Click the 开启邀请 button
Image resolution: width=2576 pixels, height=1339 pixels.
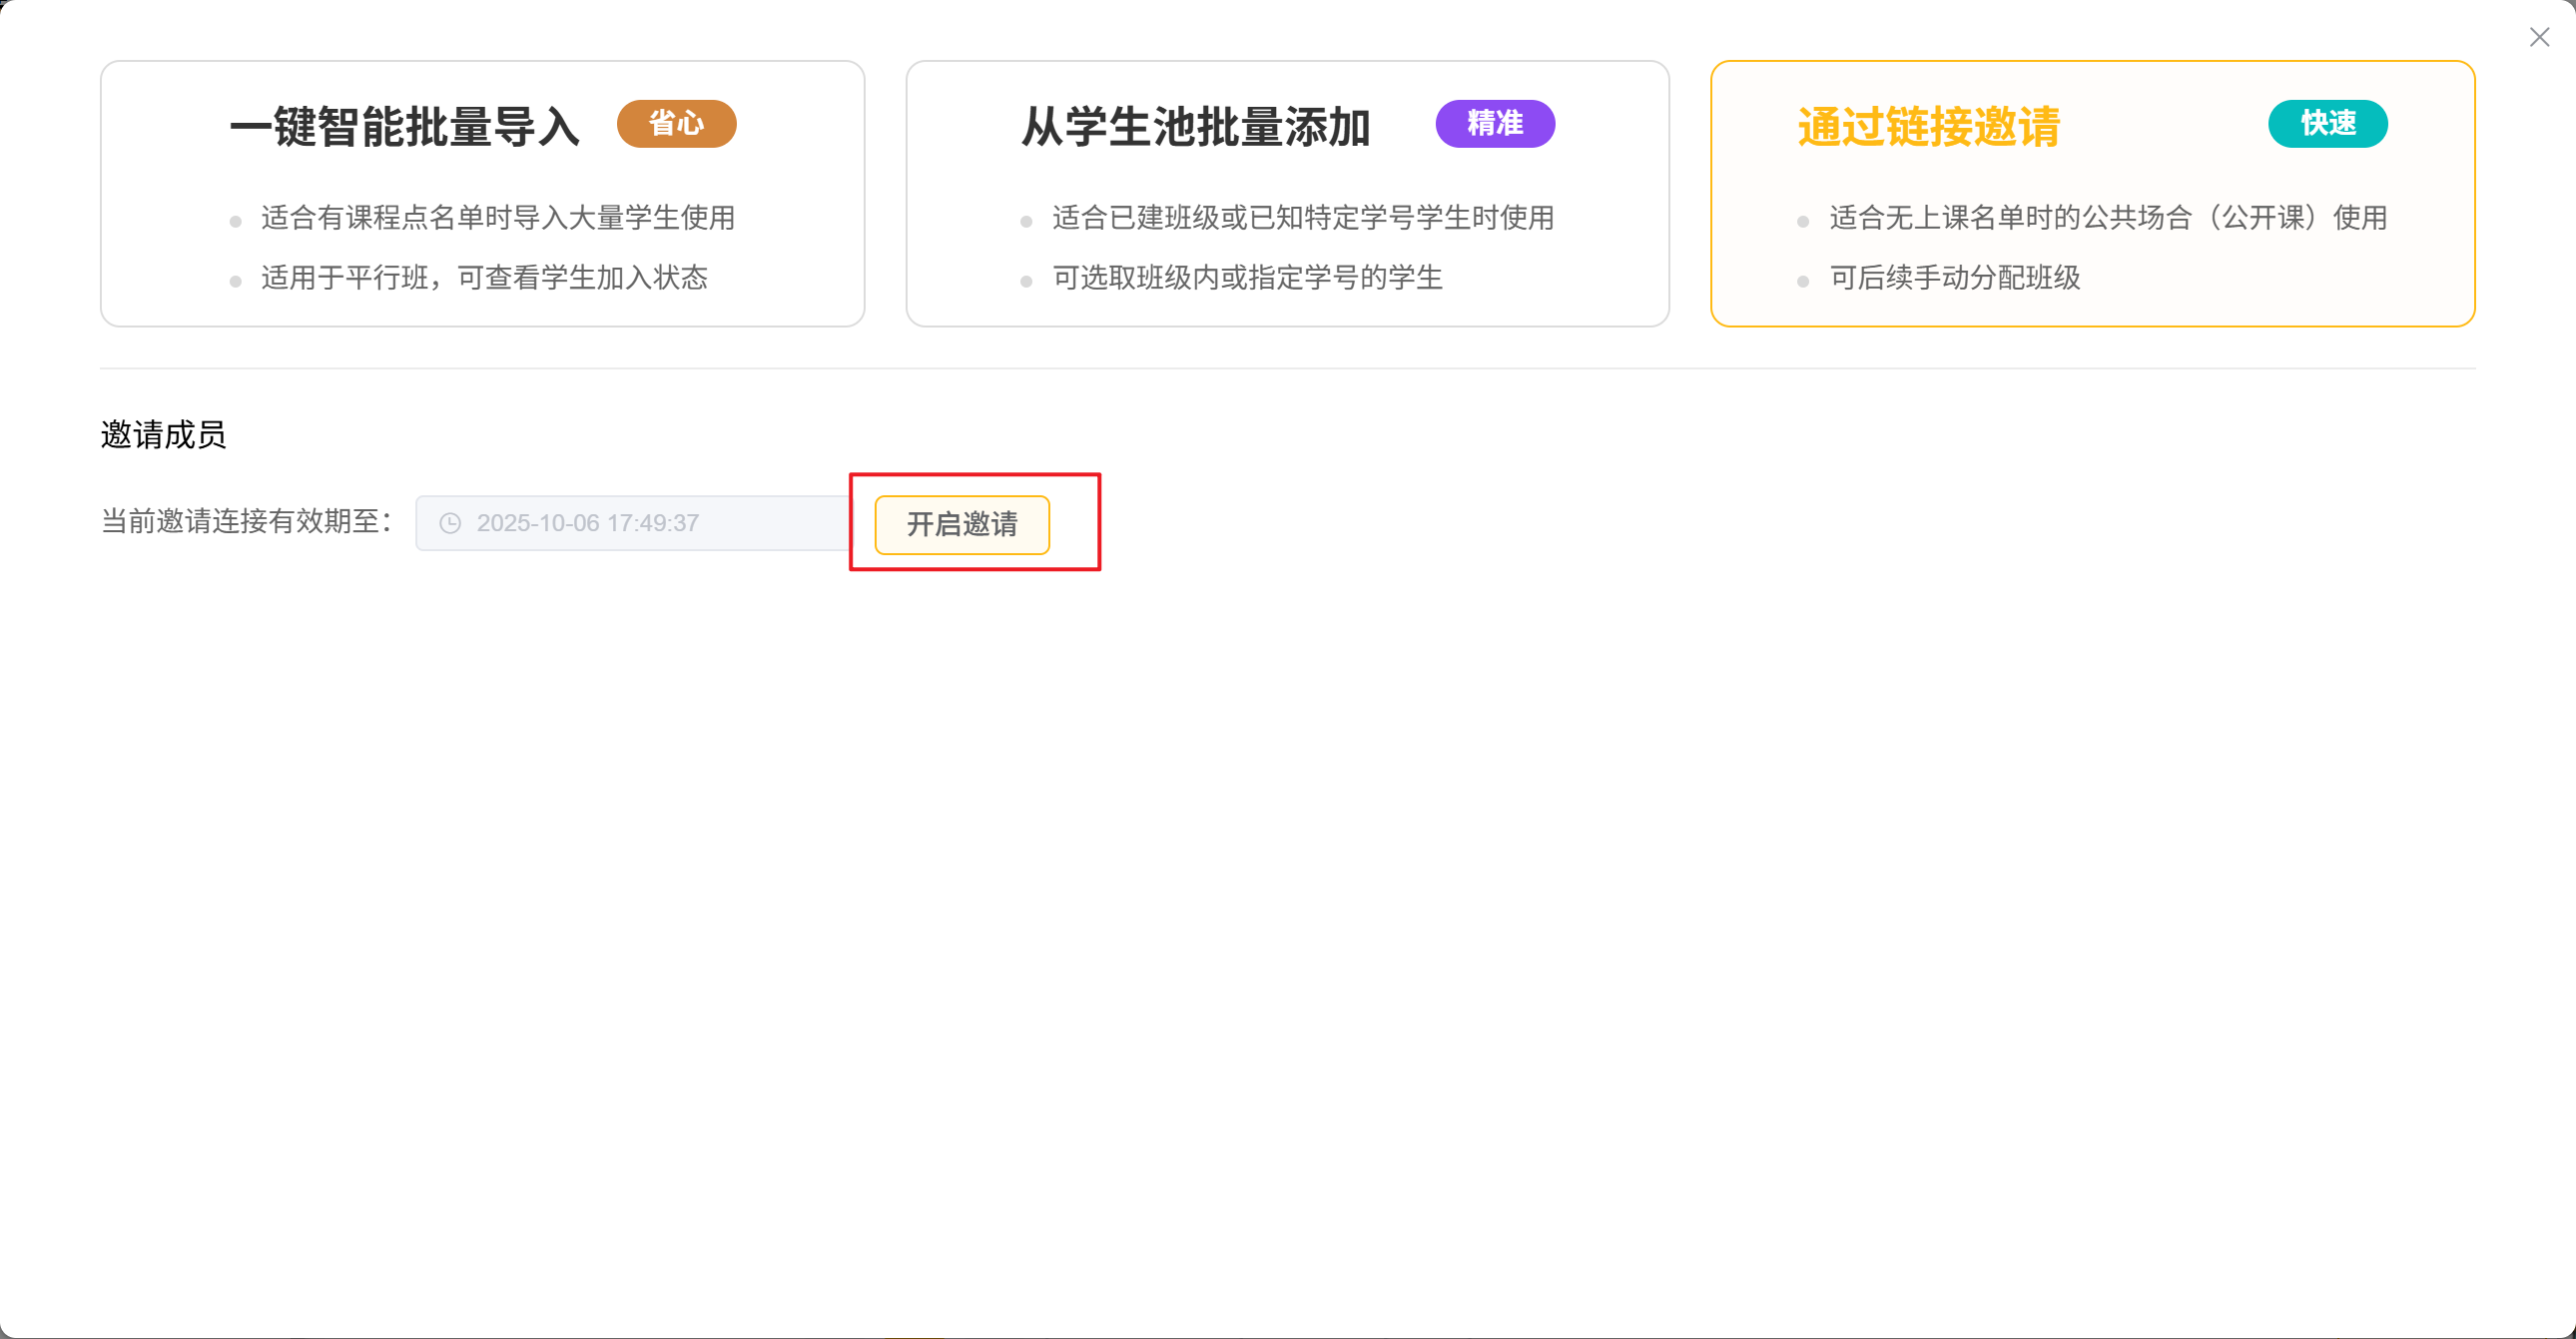point(961,524)
